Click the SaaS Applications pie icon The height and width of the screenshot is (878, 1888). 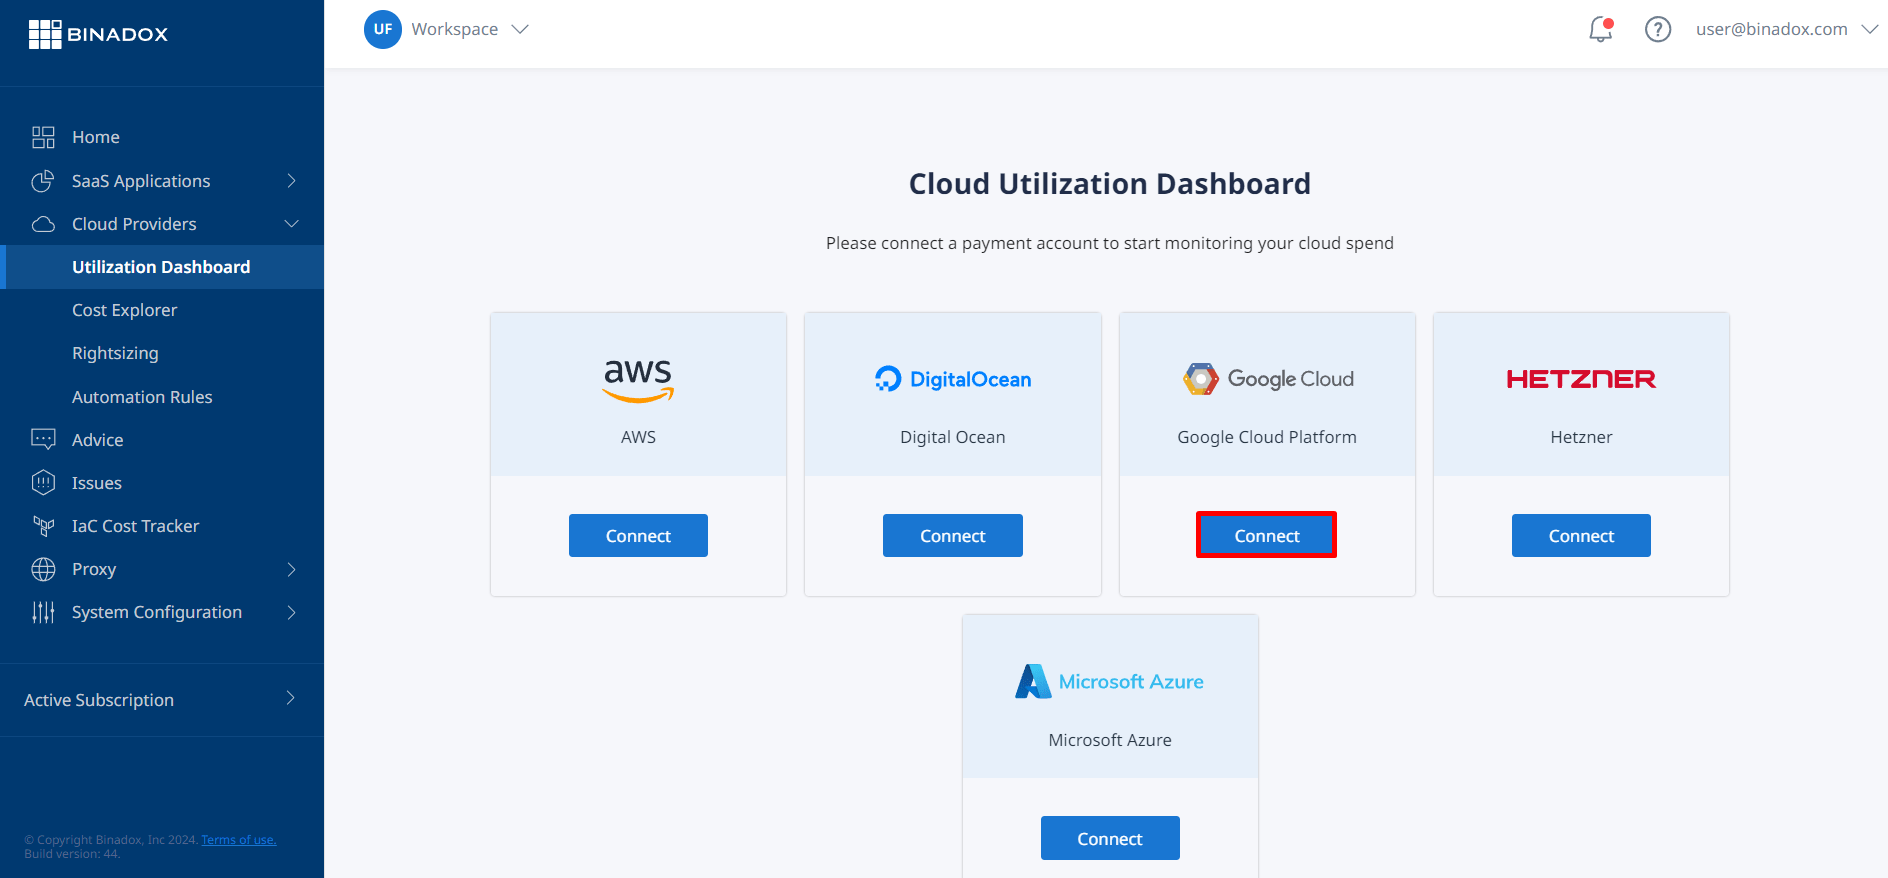[x=43, y=181]
